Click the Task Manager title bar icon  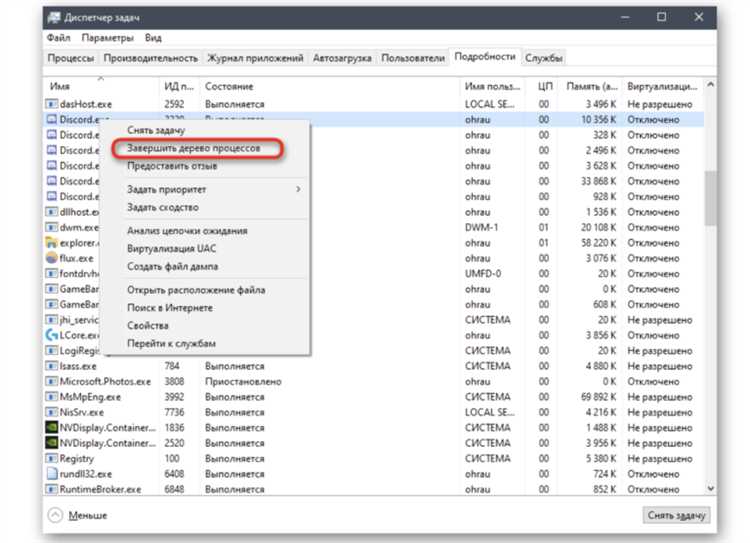pos(53,17)
